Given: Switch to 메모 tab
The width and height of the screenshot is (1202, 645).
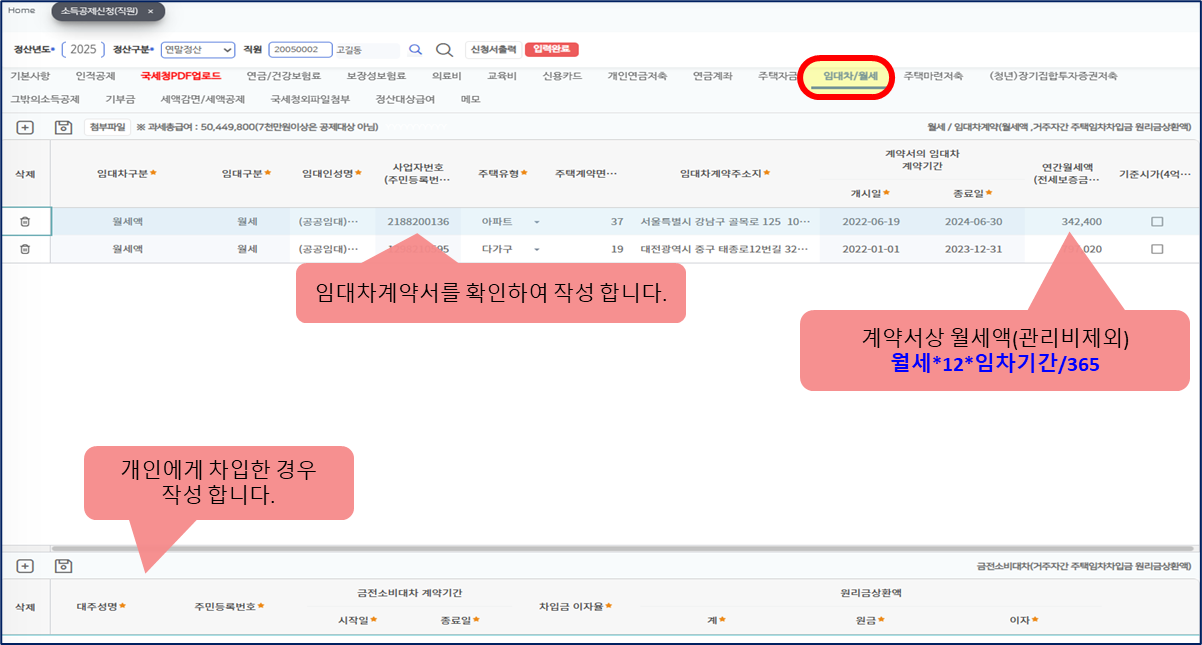Looking at the screenshot, I should click(x=470, y=99).
